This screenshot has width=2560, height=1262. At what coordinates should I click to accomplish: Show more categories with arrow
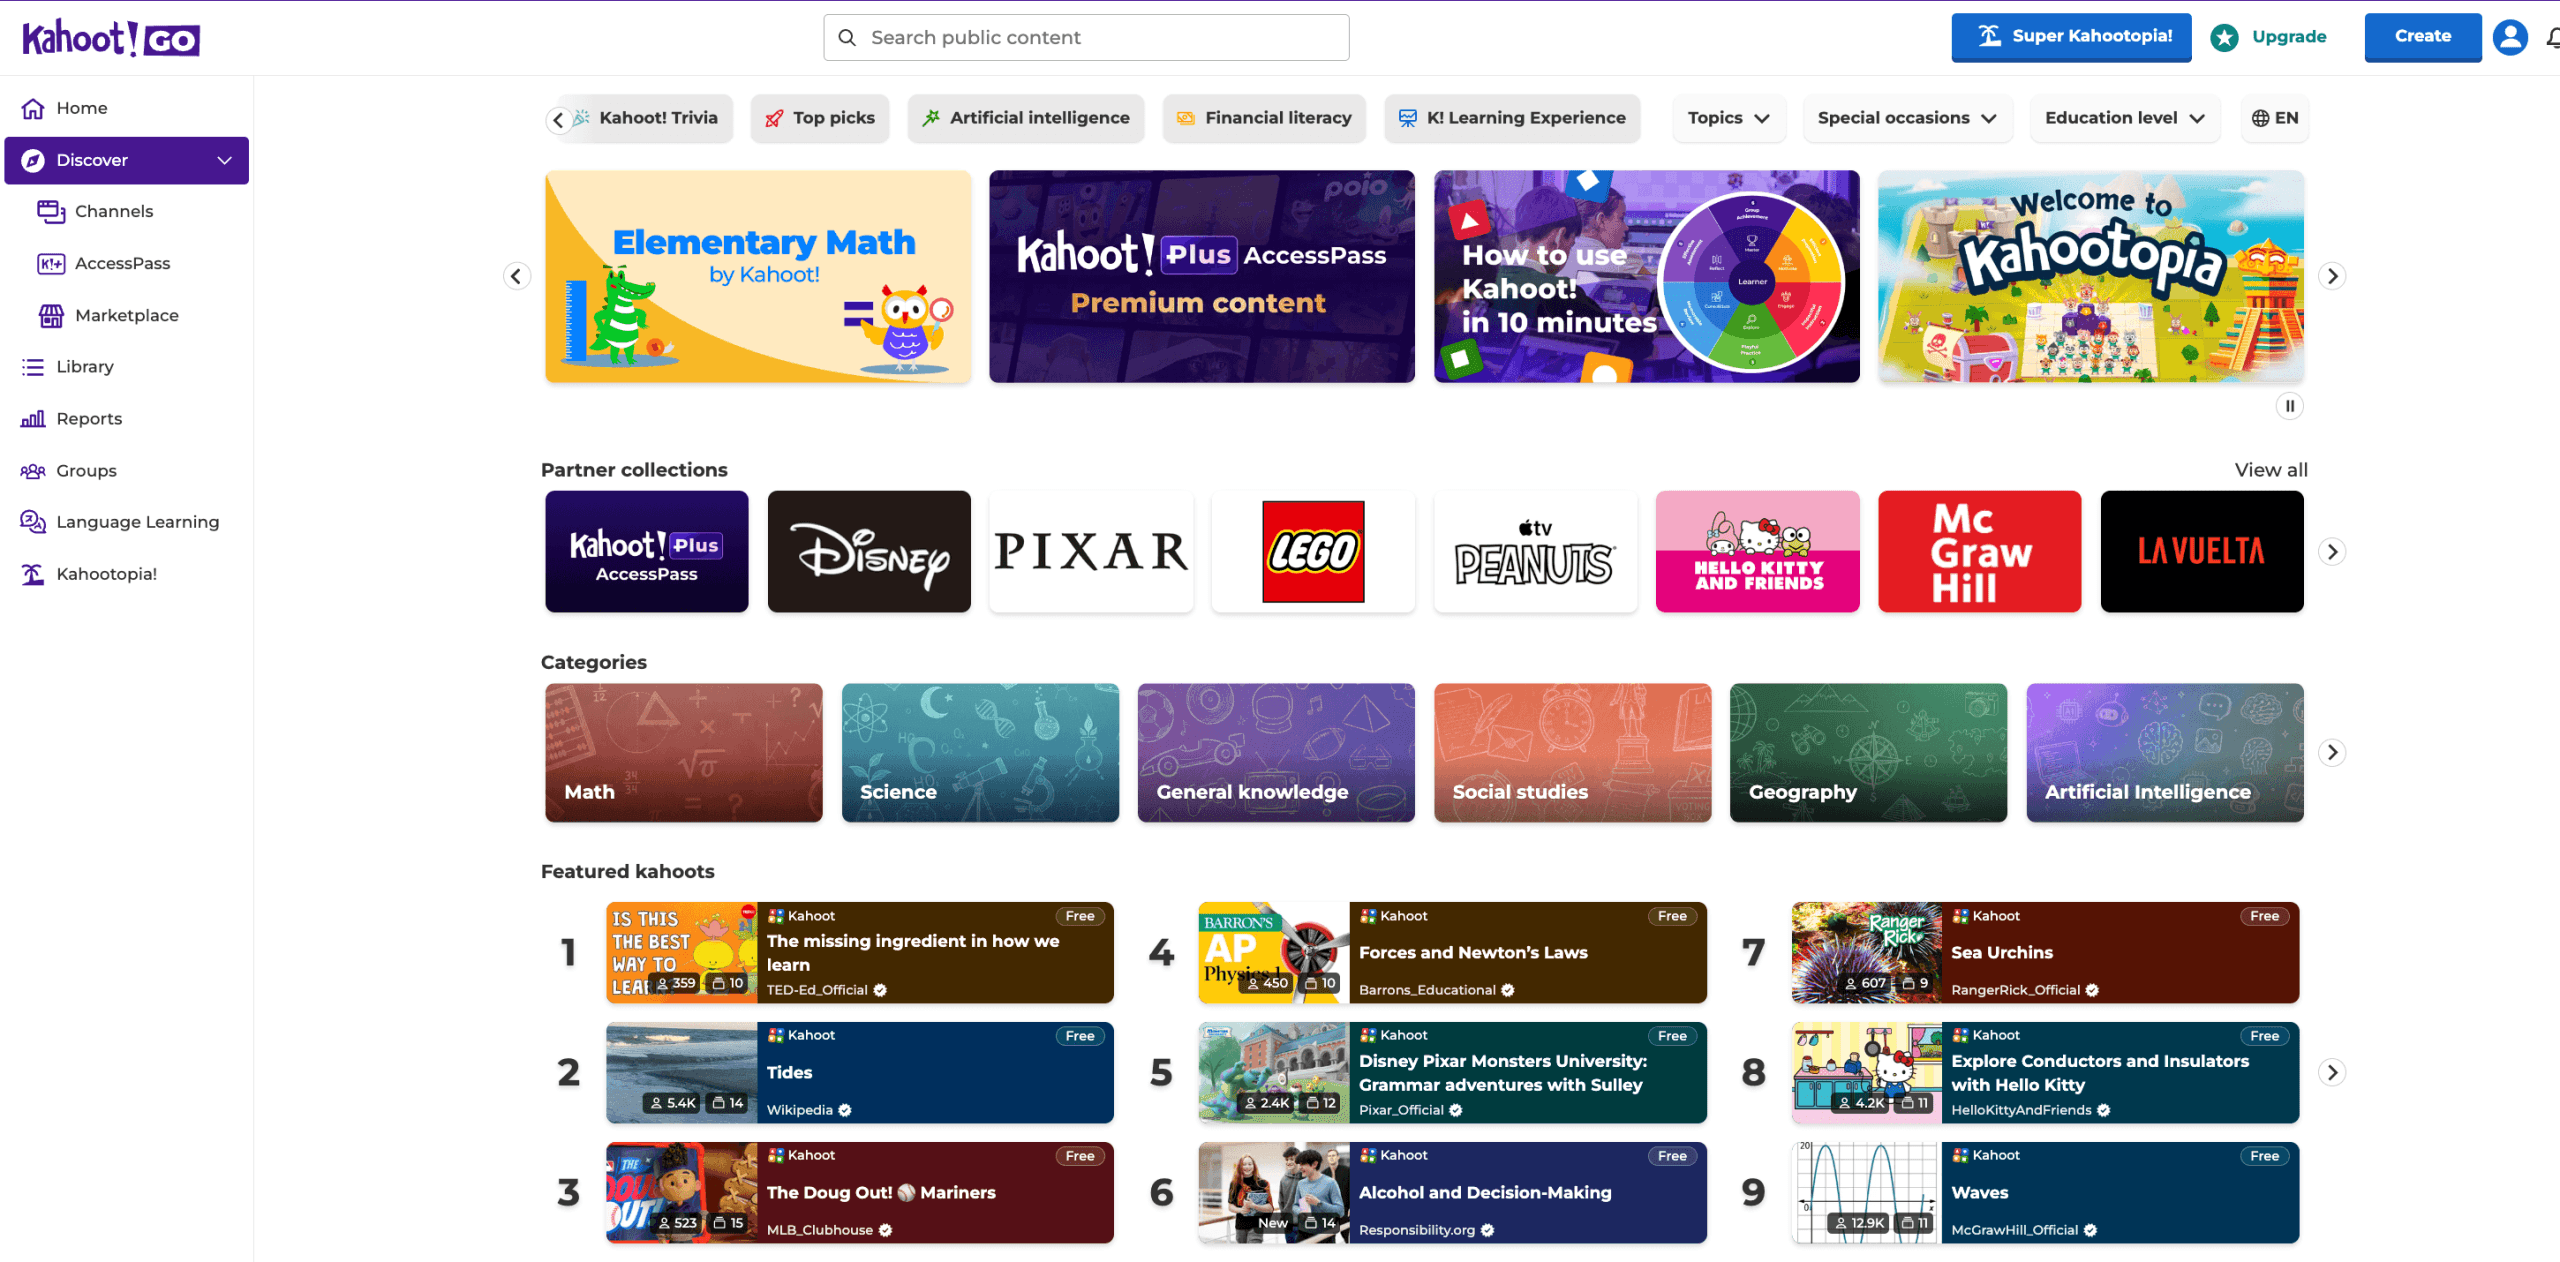coord(2332,752)
